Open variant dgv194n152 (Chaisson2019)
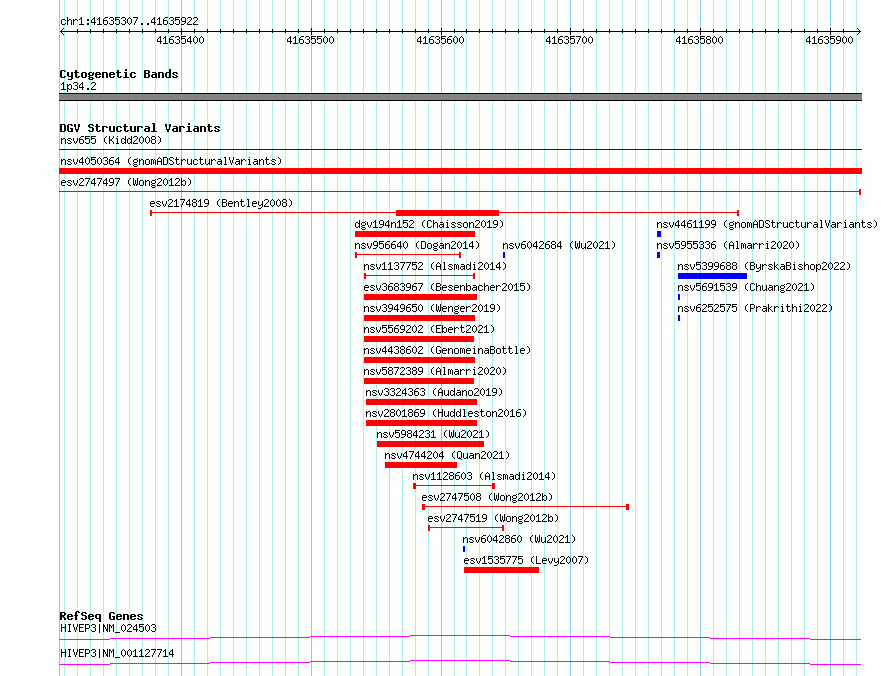 tap(429, 224)
